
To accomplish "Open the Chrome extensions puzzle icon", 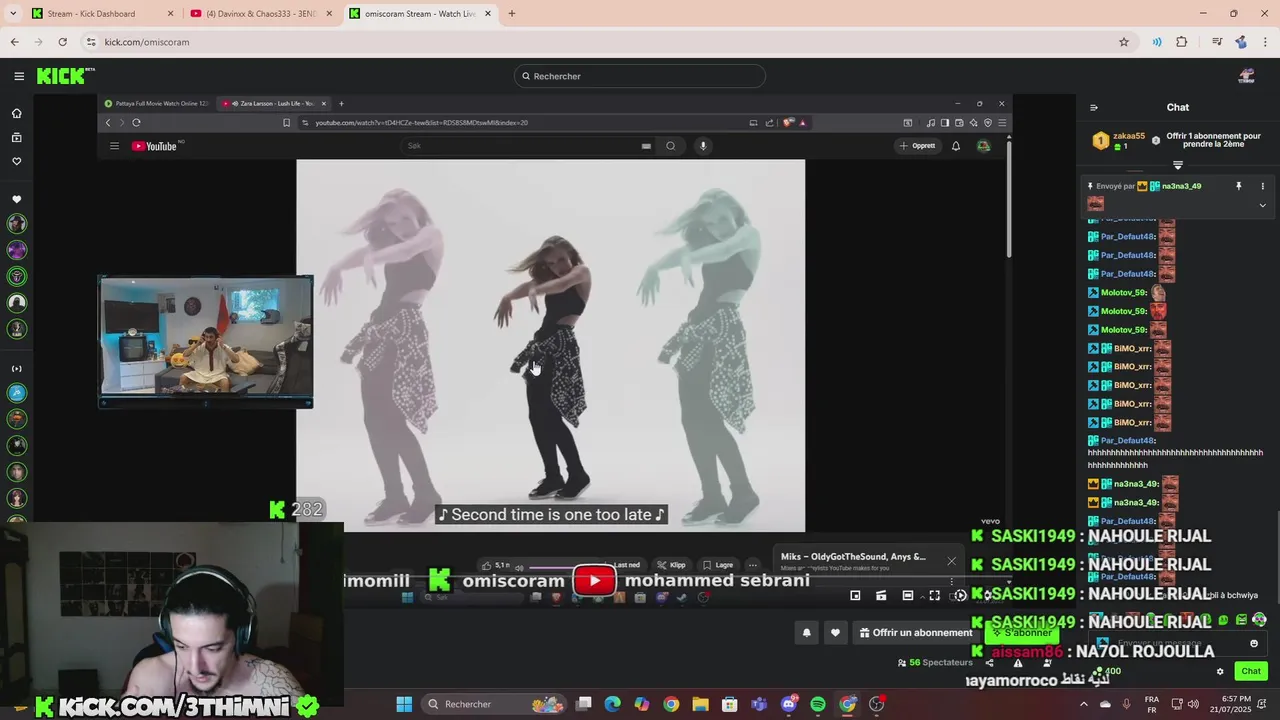I will tap(1182, 42).
